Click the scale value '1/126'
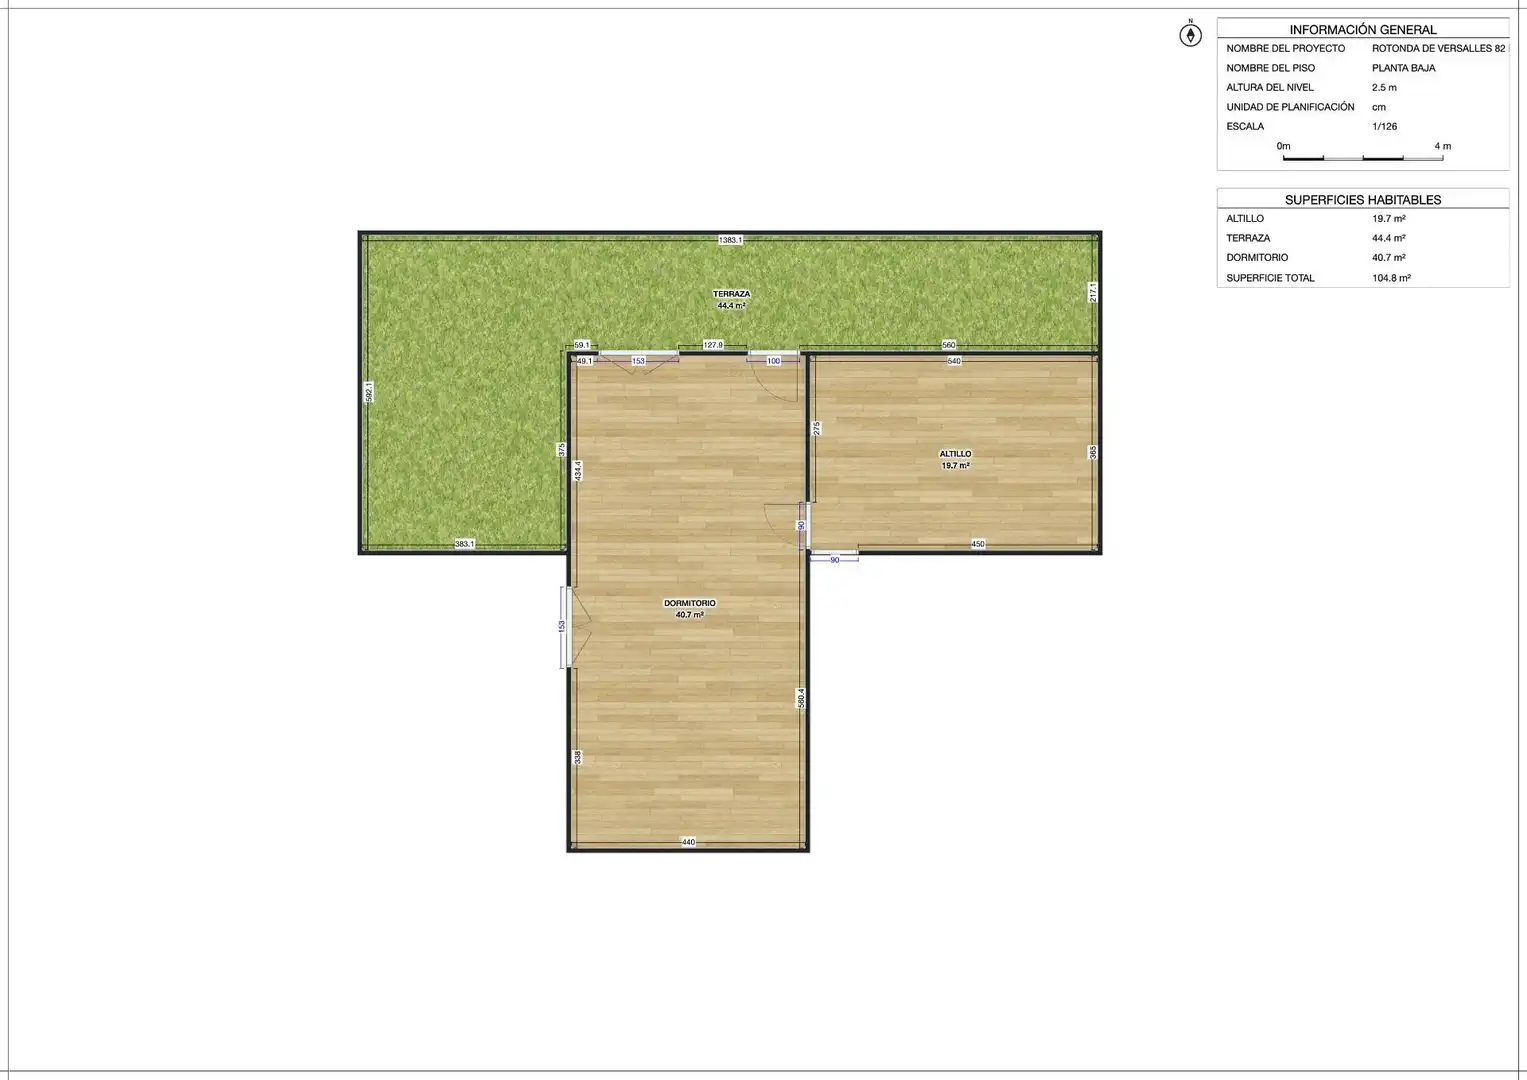Viewport: 1527px width, 1080px height. [1384, 127]
